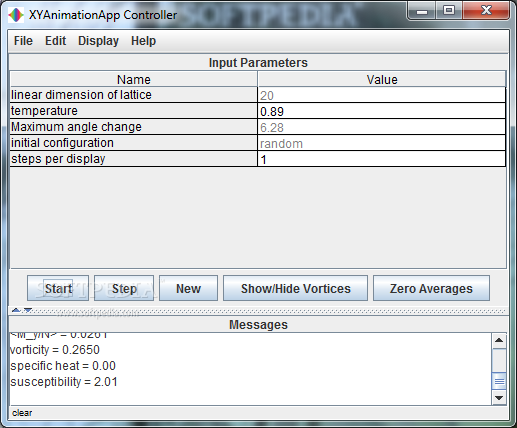Edit the temperature value field 0.89

[x=382, y=111]
